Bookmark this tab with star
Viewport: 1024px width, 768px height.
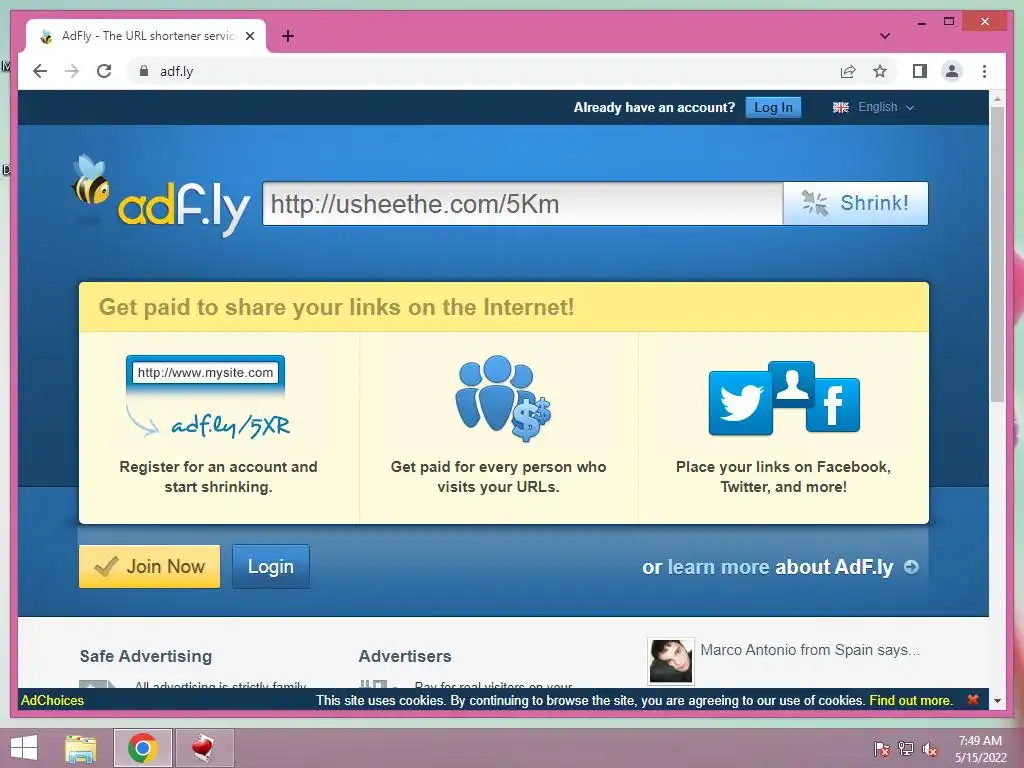pos(880,71)
